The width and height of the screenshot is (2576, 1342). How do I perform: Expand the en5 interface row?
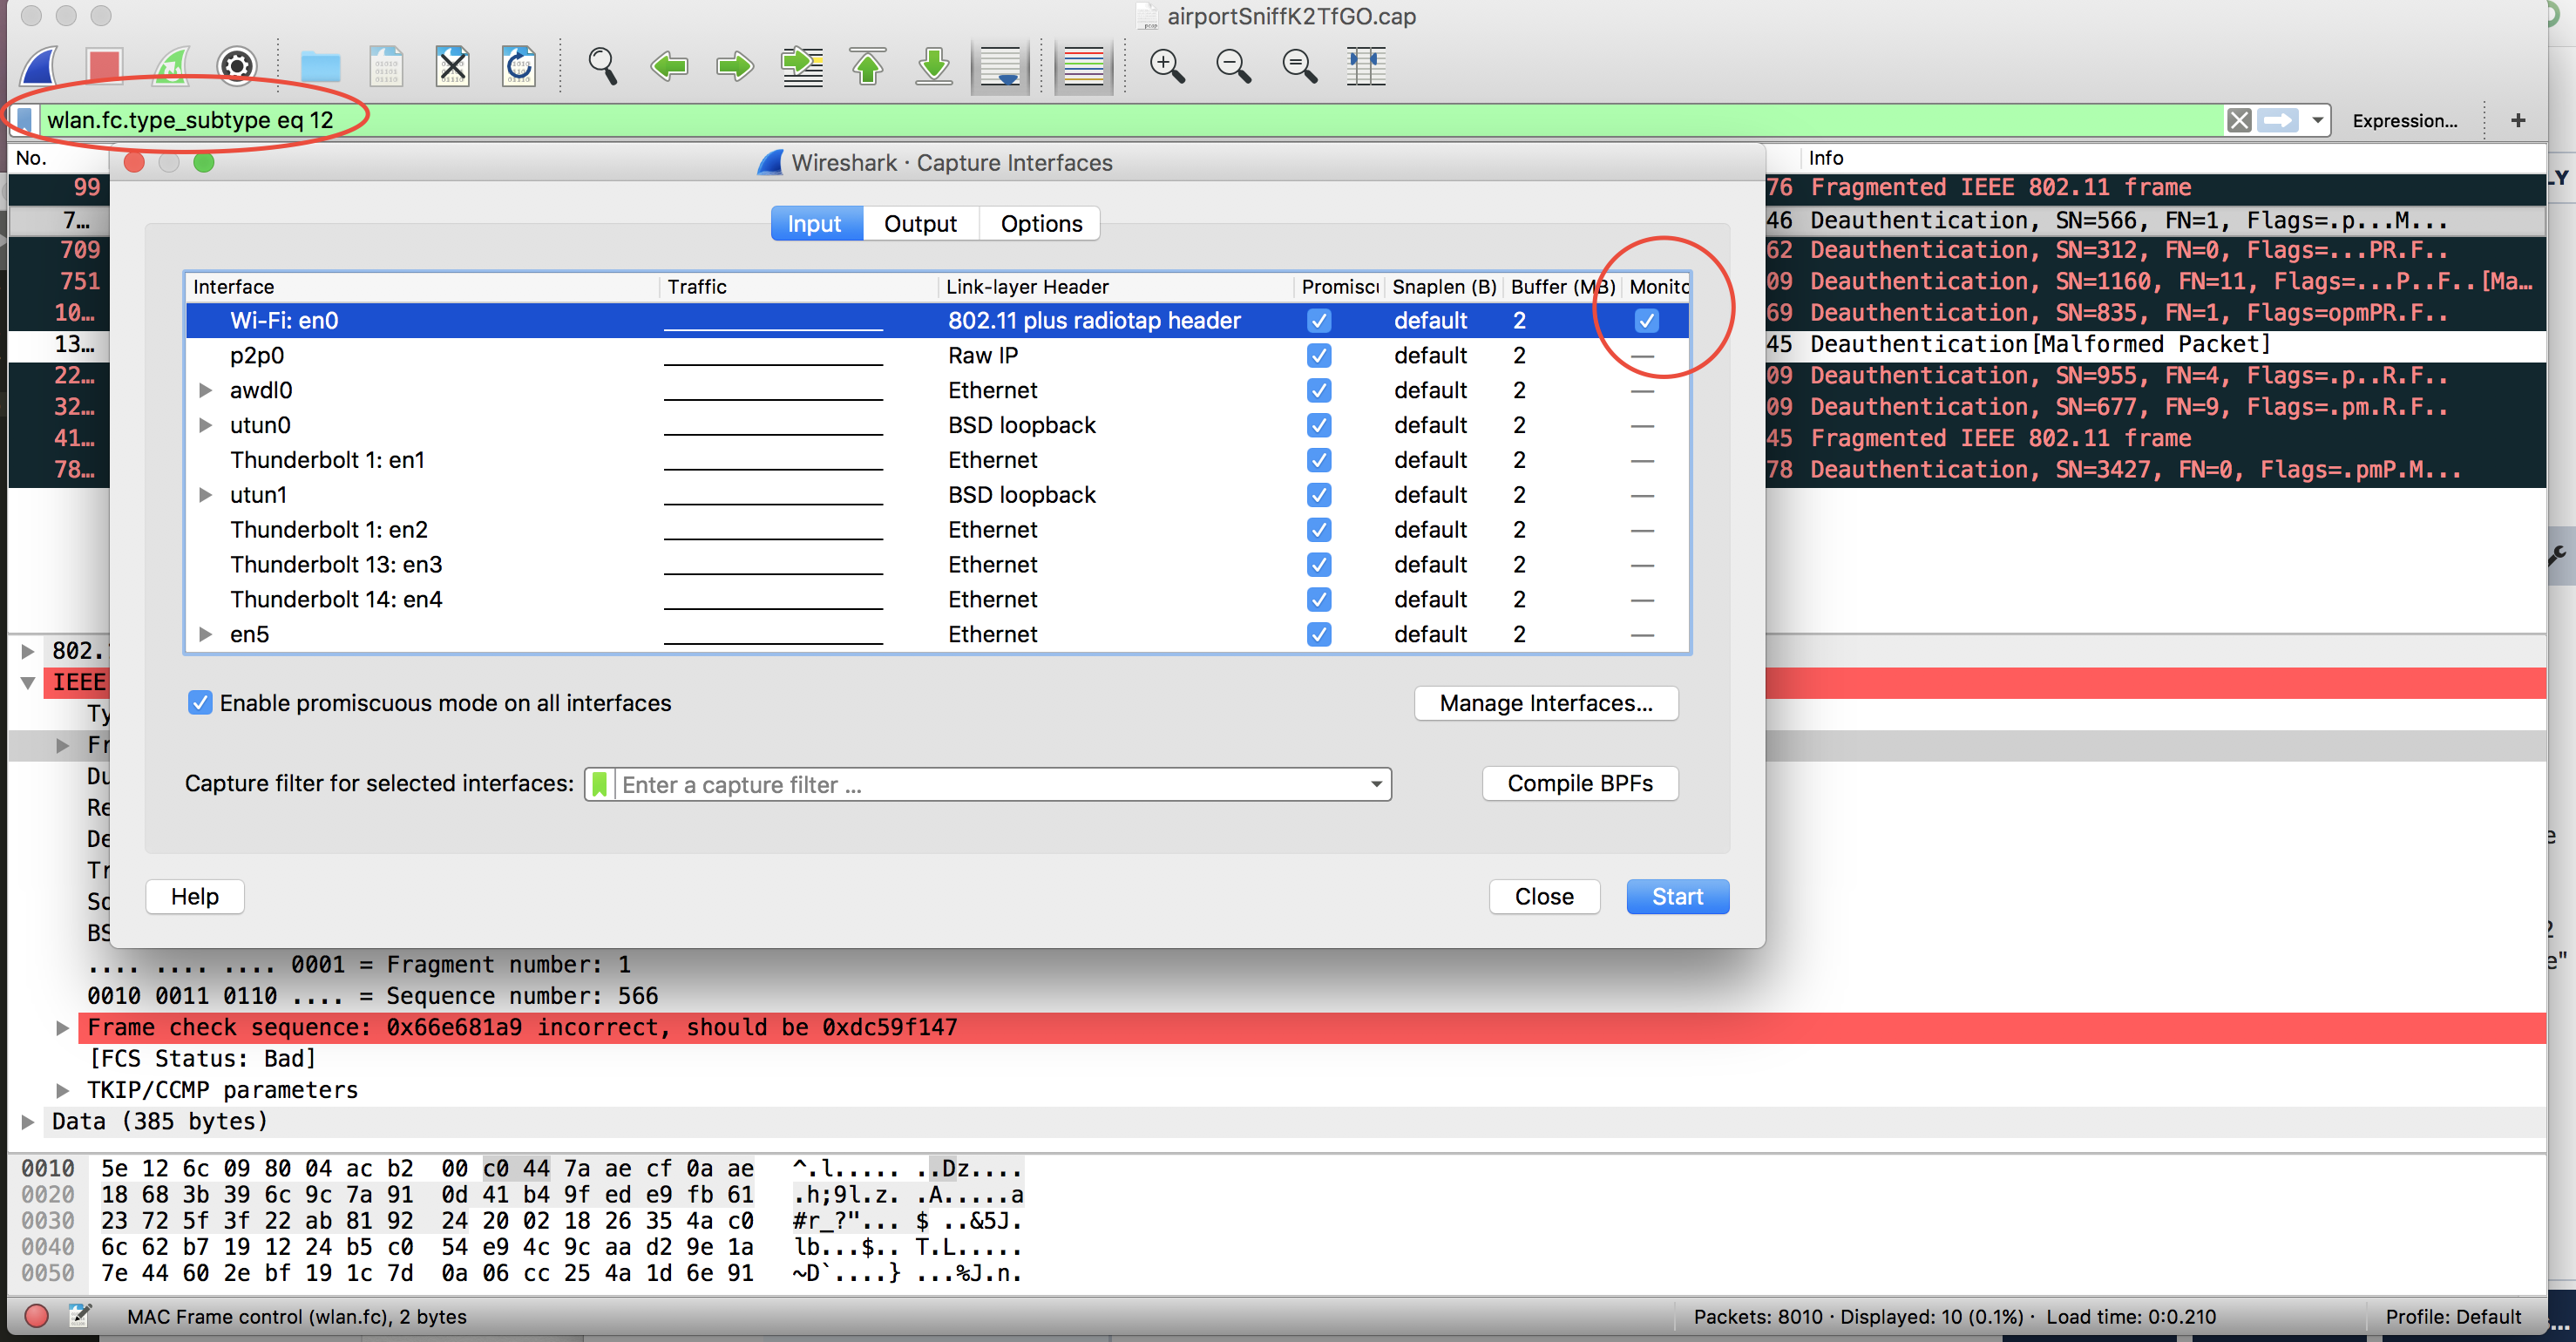point(205,634)
